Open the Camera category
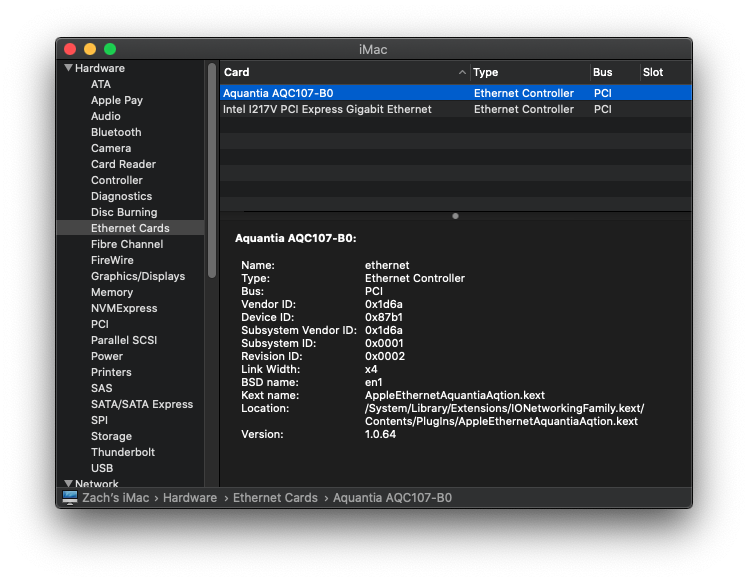This screenshot has width=748, height=582. tap(111, 148)
